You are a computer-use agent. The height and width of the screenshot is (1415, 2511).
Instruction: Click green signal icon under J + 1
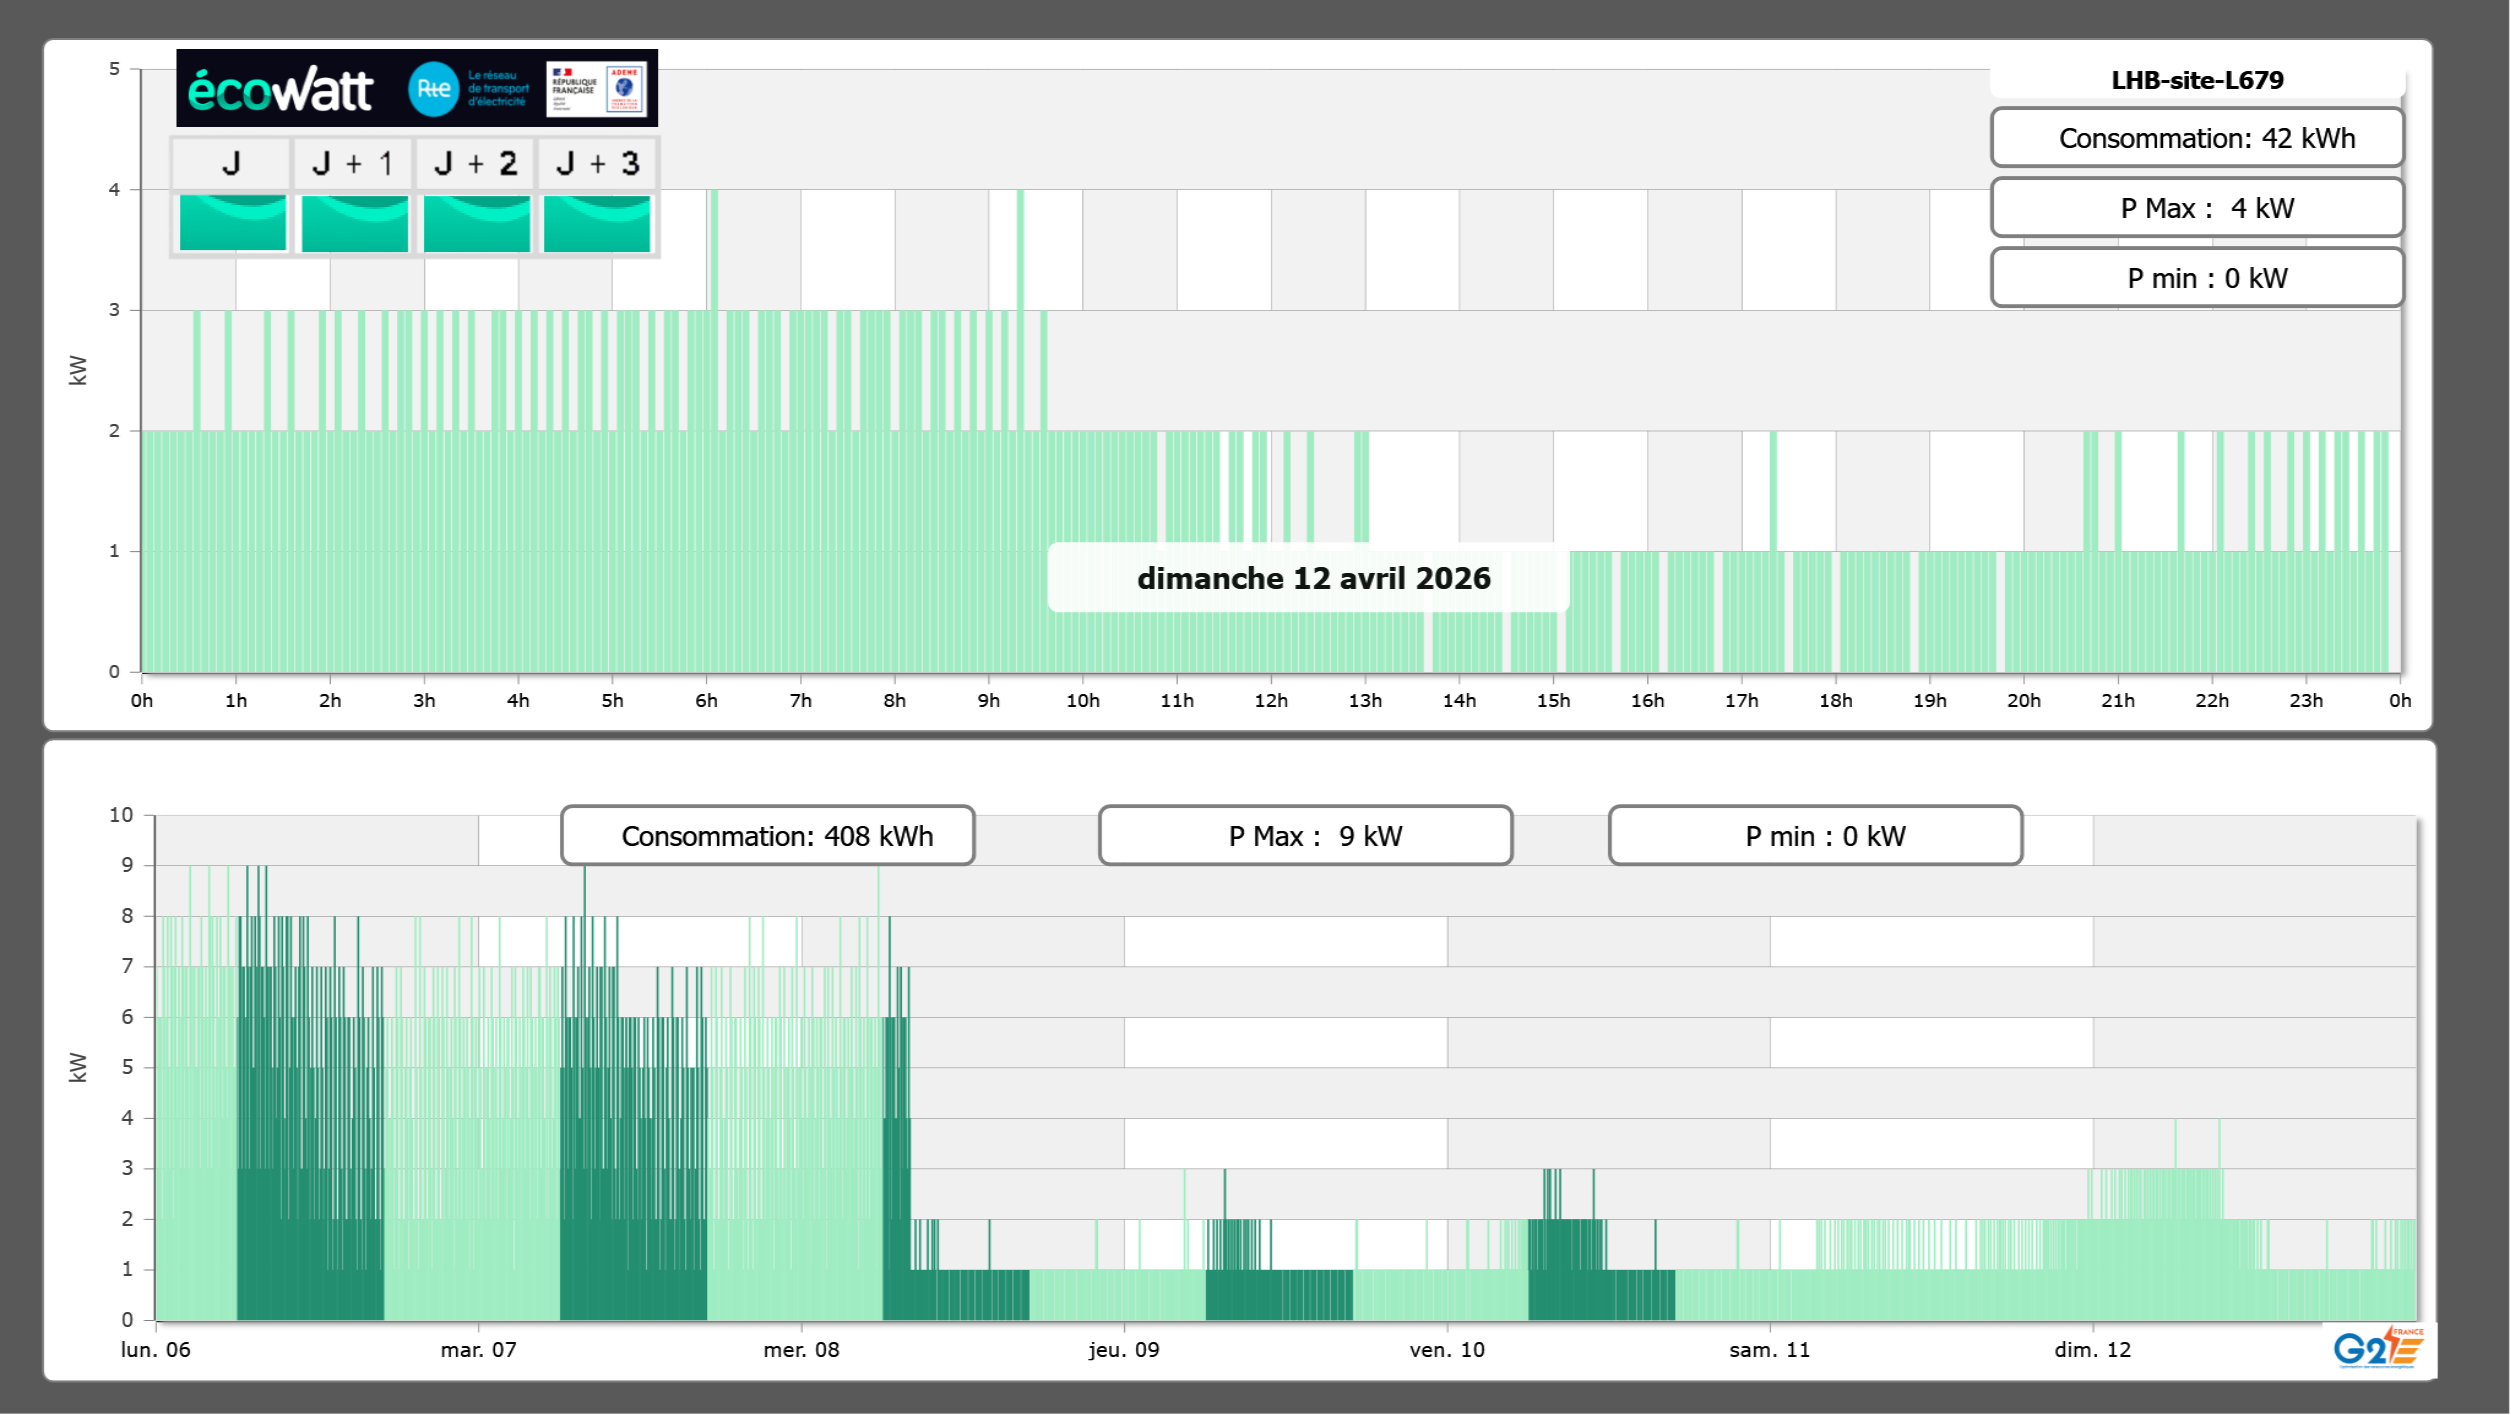354,223
